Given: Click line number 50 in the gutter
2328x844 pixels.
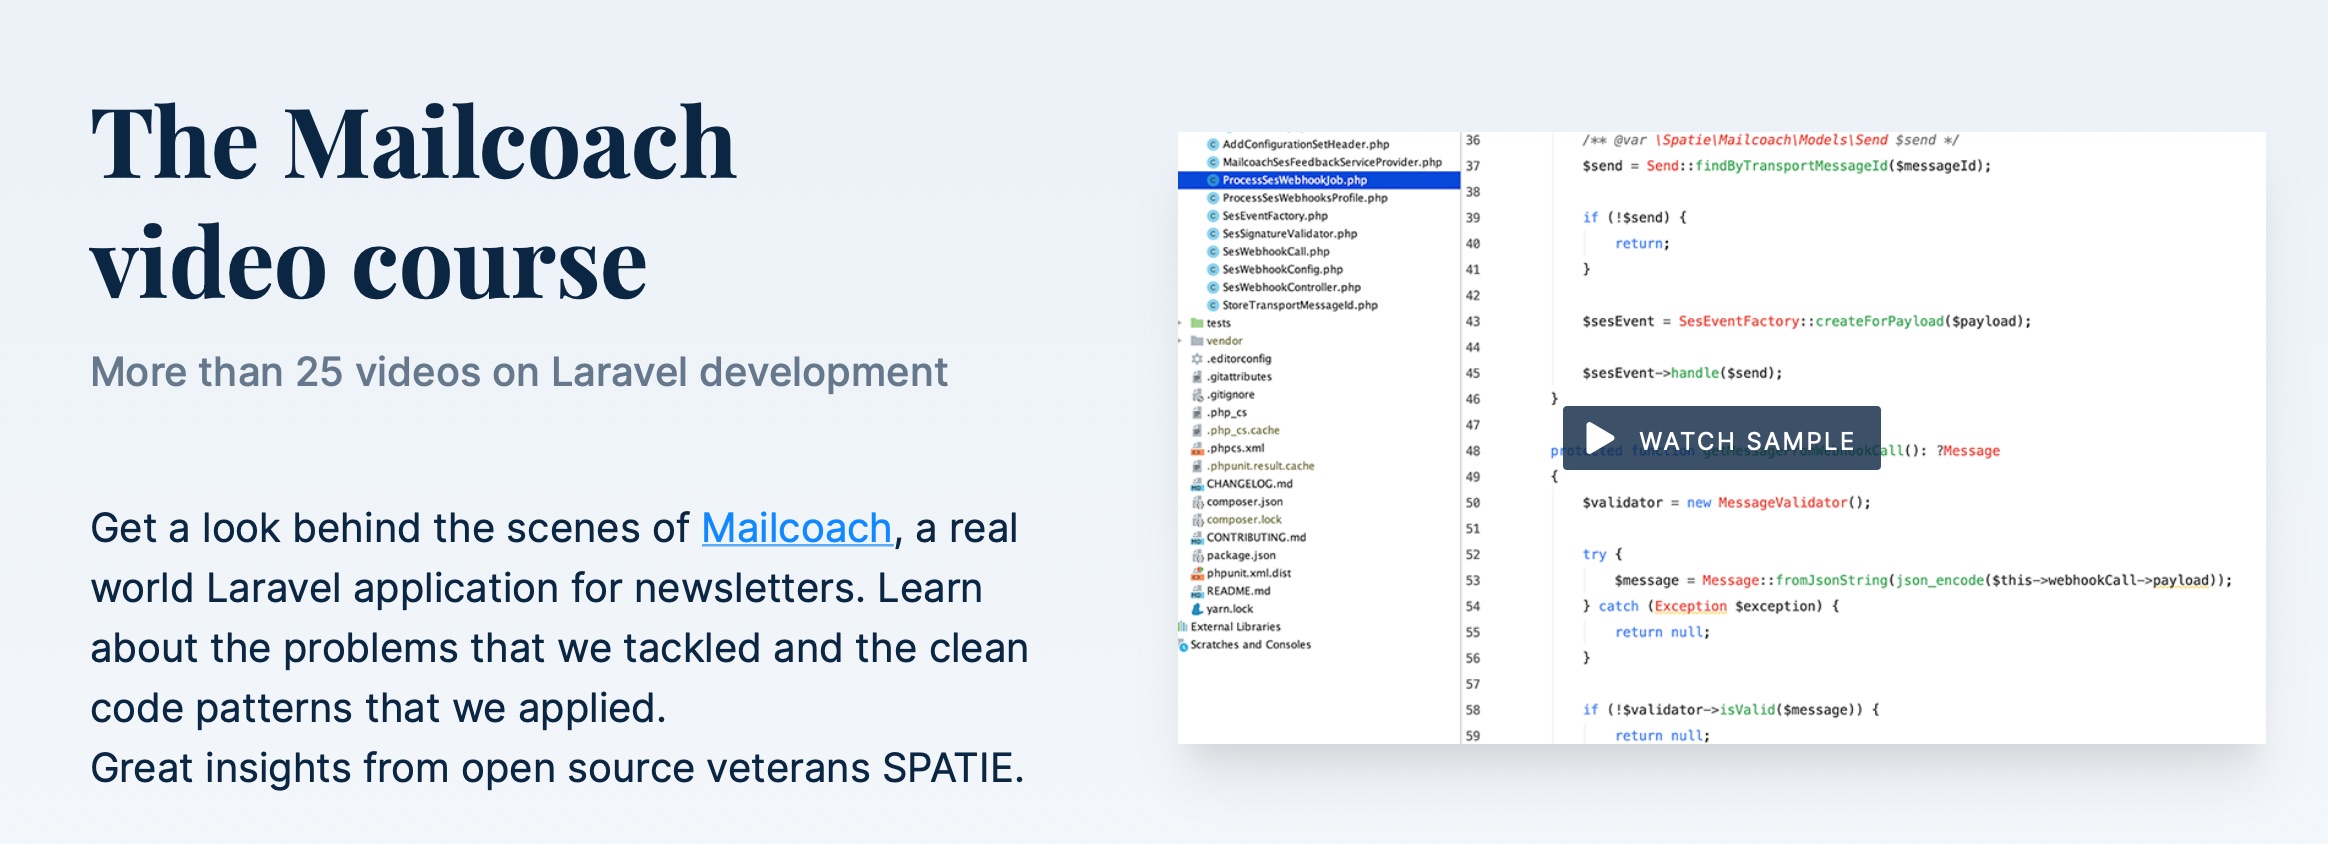Looking at the screenshot, I should click(1473, 503).
